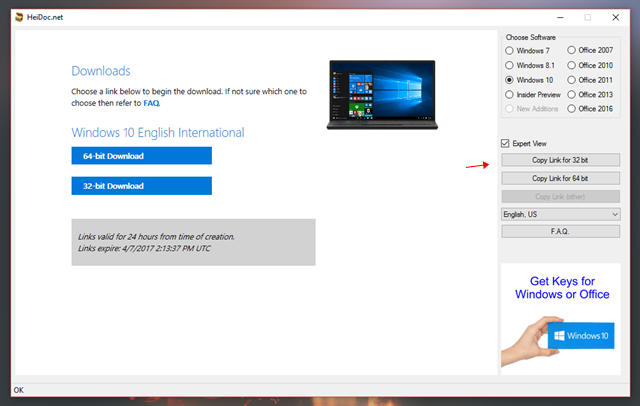Uncheck the Expert View checkbox
Screen dimensions: 640x406
pos(506,144)
